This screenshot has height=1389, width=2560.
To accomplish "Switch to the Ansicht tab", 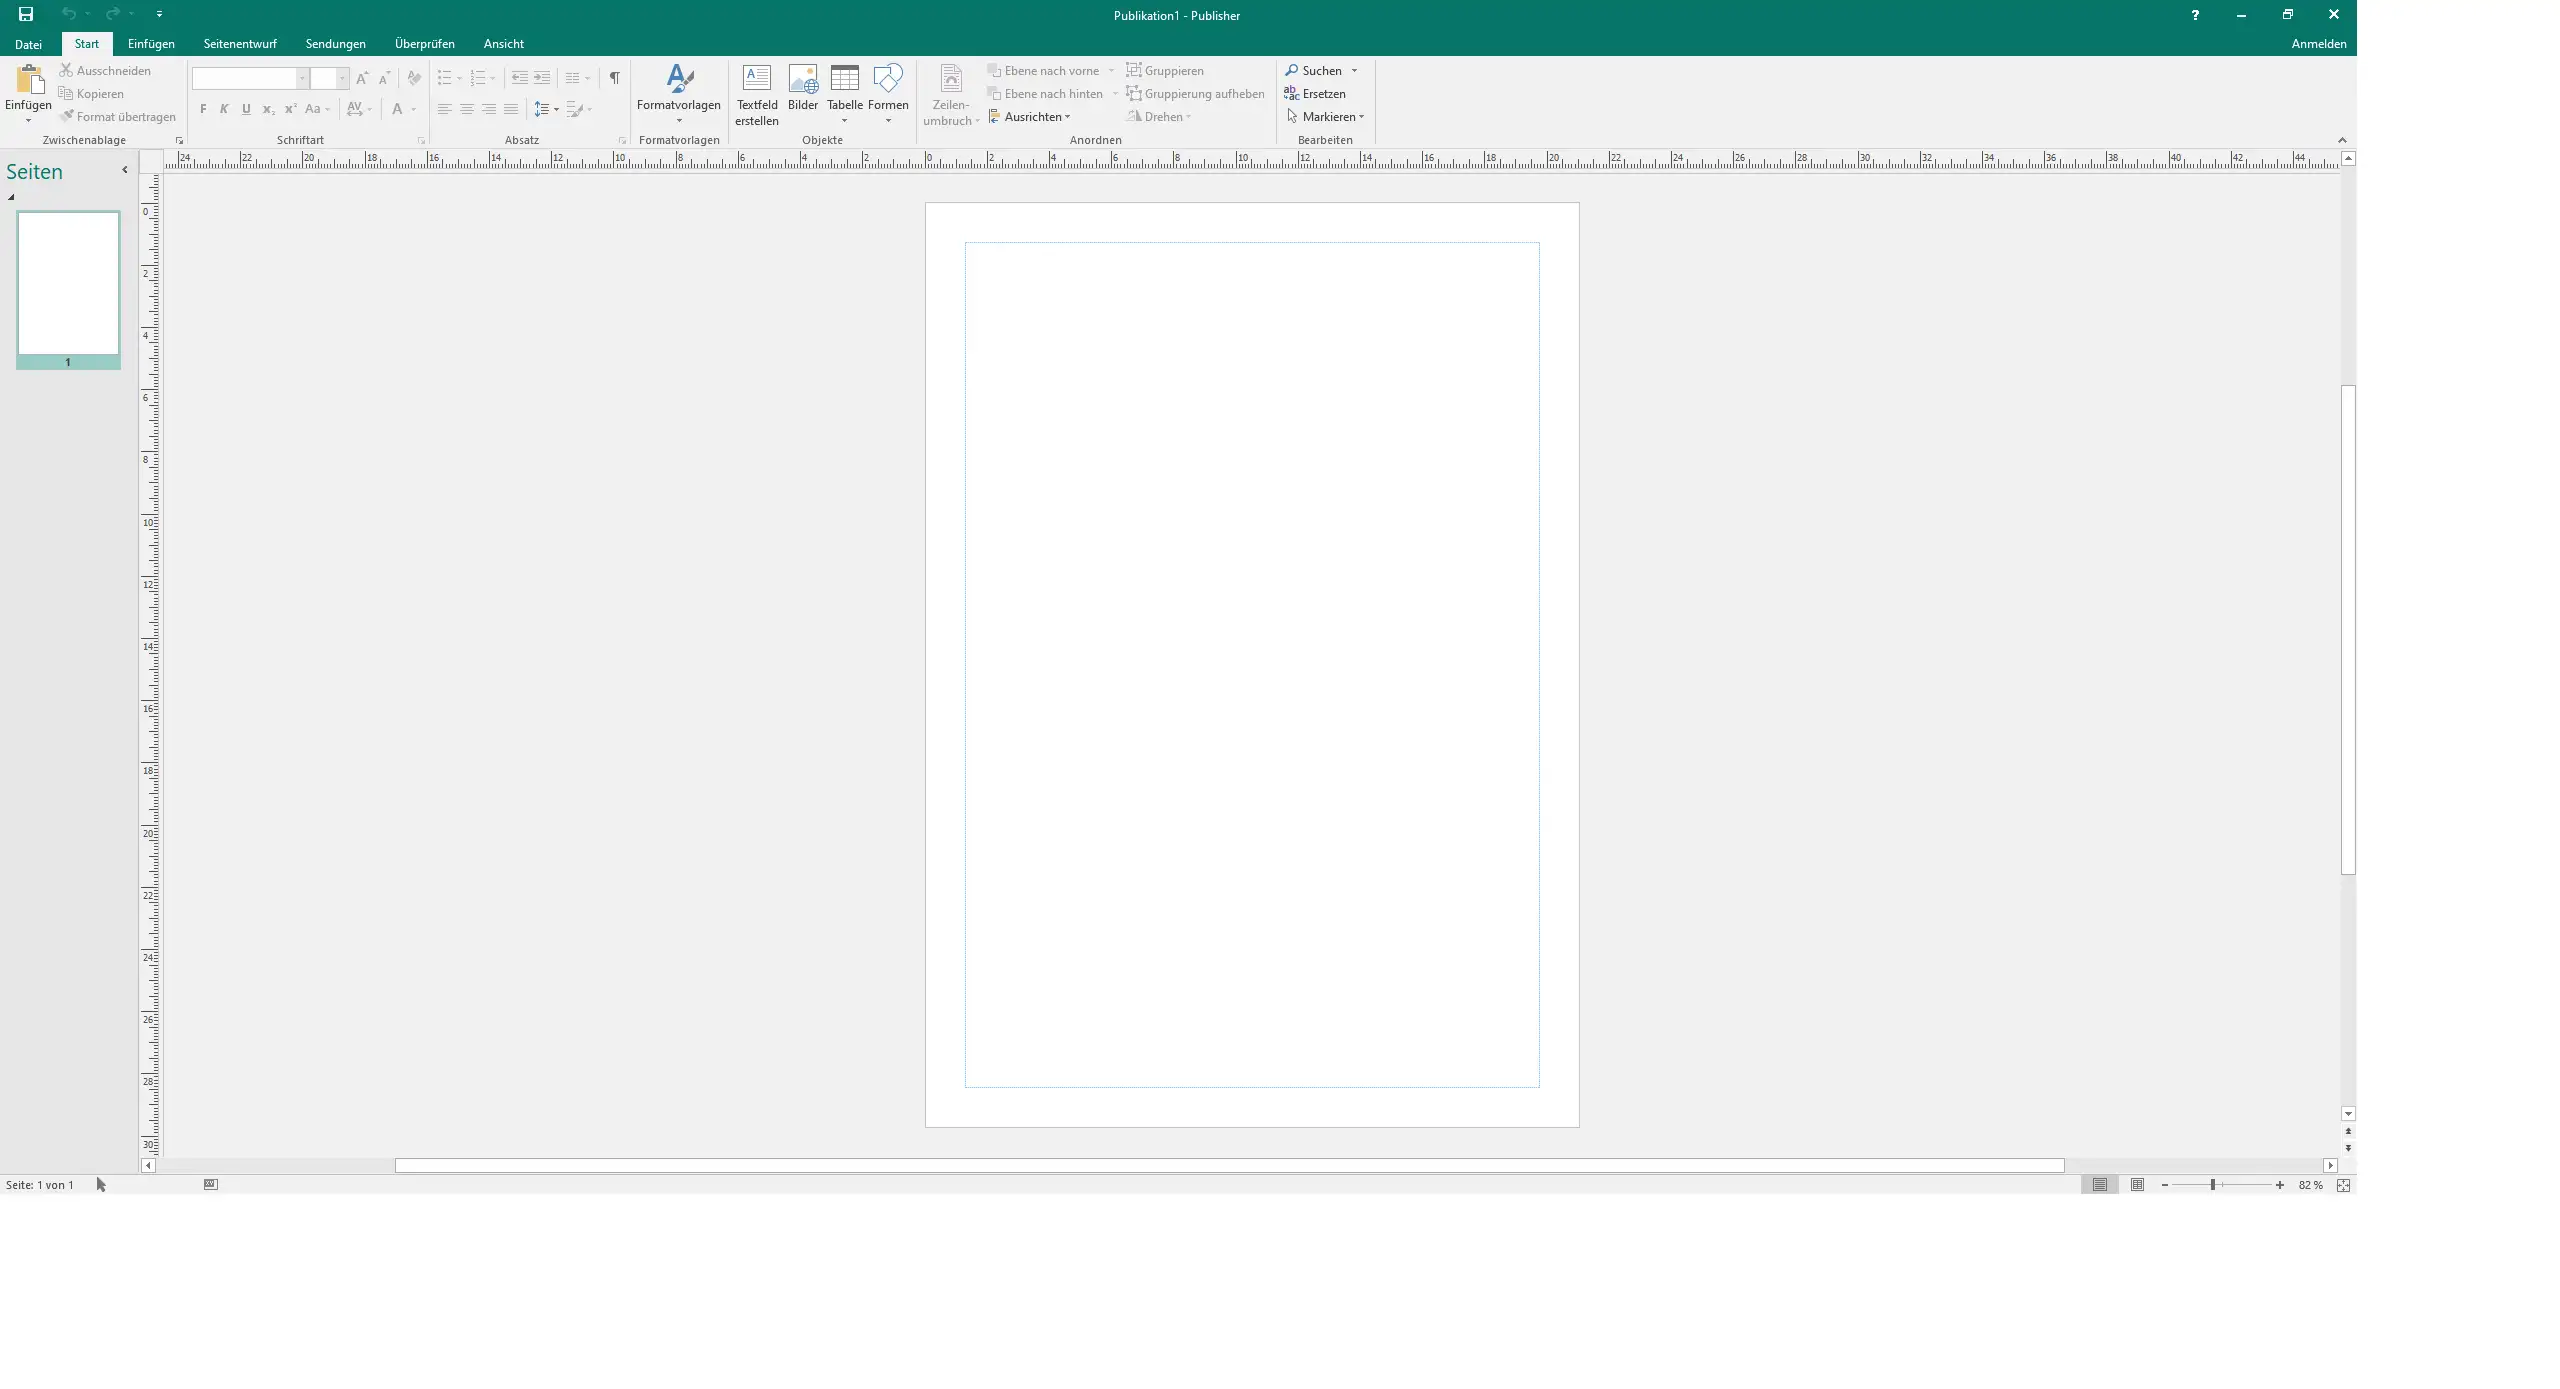I will pyautogui.click(x=503, y=44).
